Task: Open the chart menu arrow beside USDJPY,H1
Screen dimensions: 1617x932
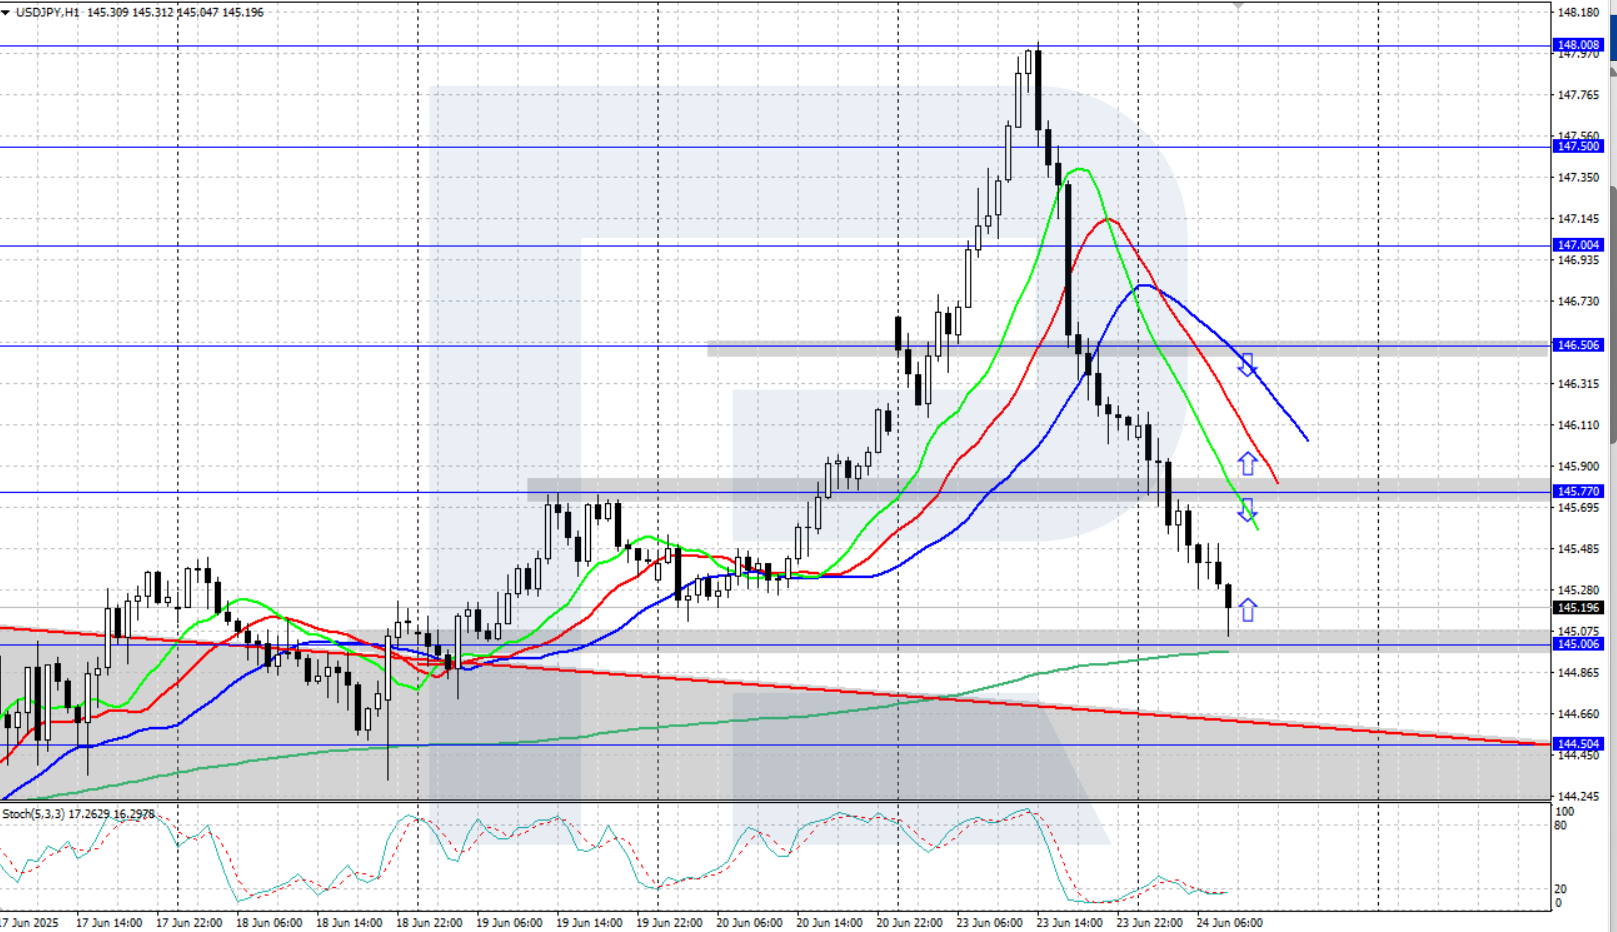Action: coord(6,12)
